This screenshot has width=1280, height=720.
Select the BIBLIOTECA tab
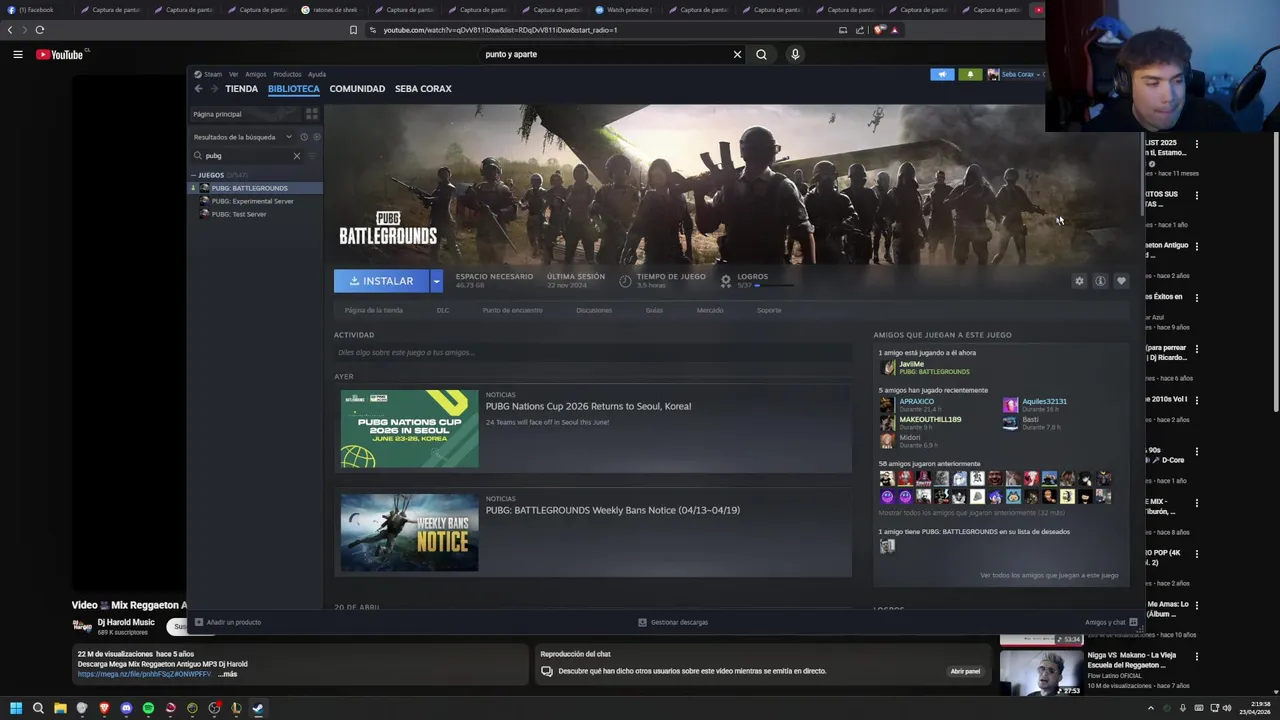coord(294,89)
